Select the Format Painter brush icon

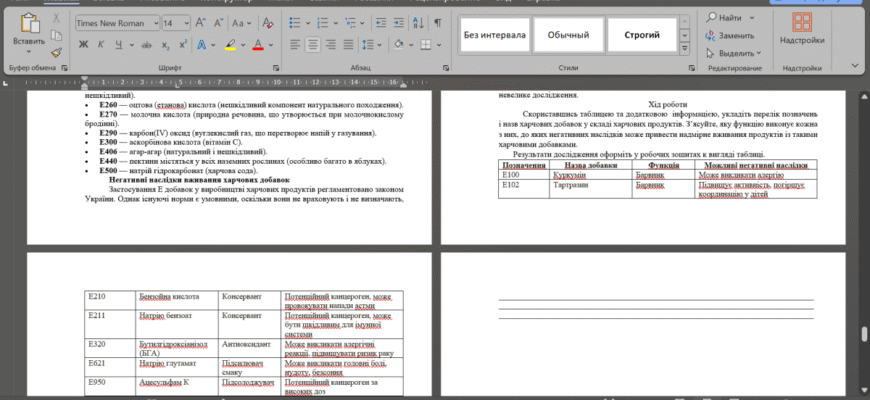coord(56,53)
